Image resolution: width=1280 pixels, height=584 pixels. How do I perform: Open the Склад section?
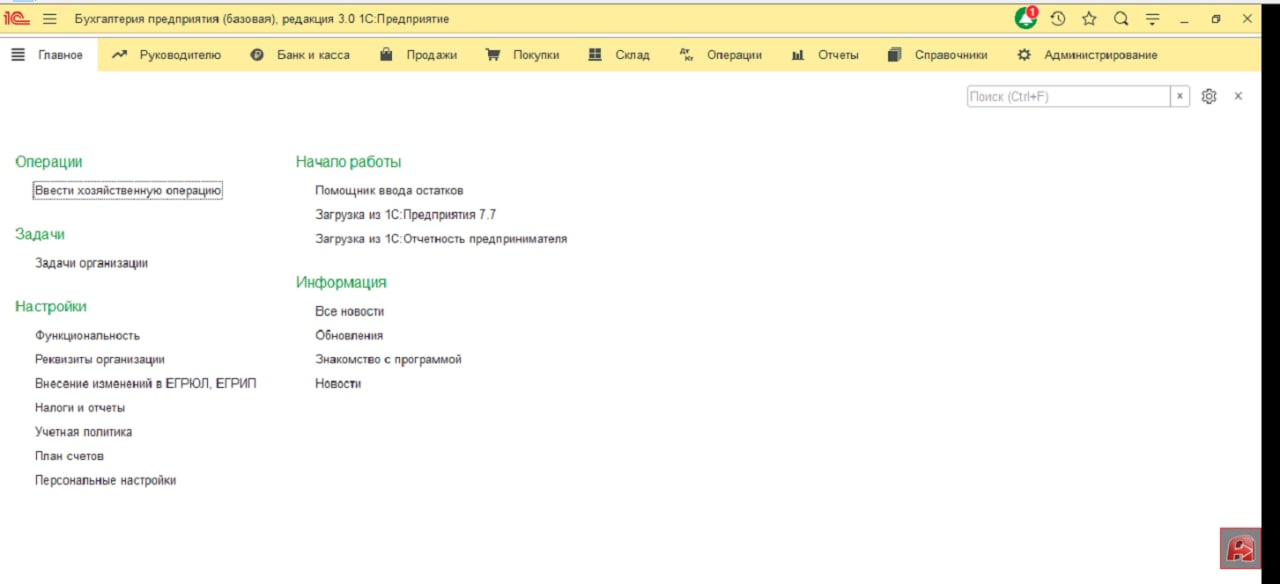[632, 55]
